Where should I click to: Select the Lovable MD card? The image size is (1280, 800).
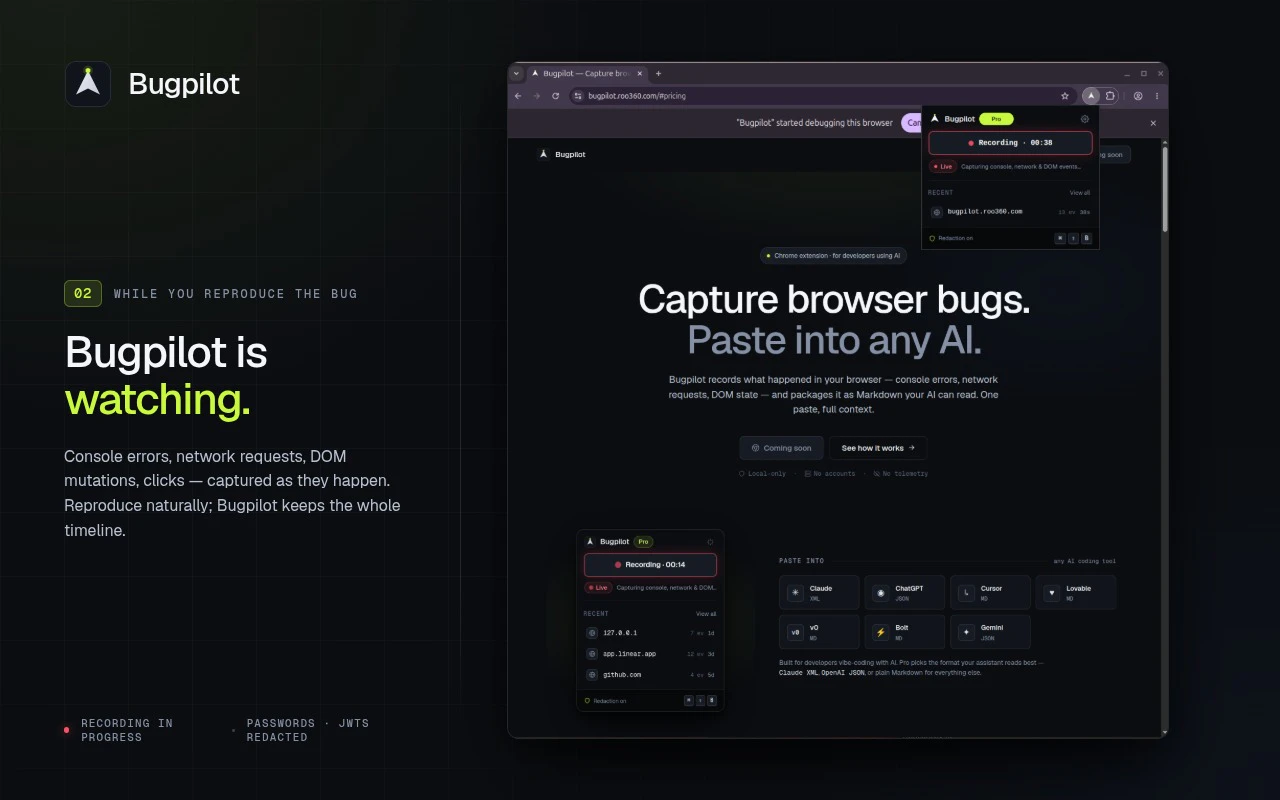click(x=1076, y=592)
